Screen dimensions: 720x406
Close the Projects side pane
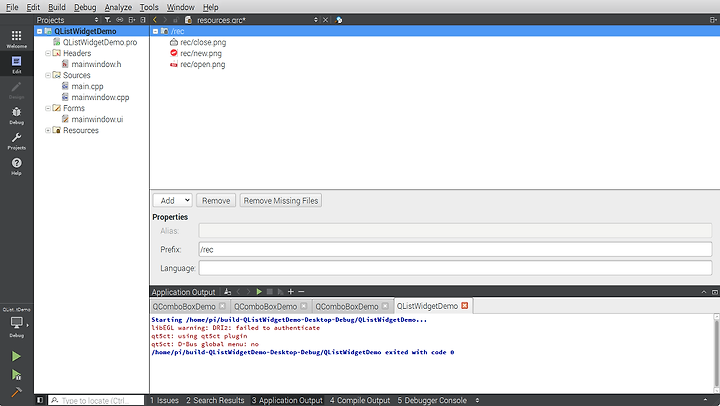point(143,20)
